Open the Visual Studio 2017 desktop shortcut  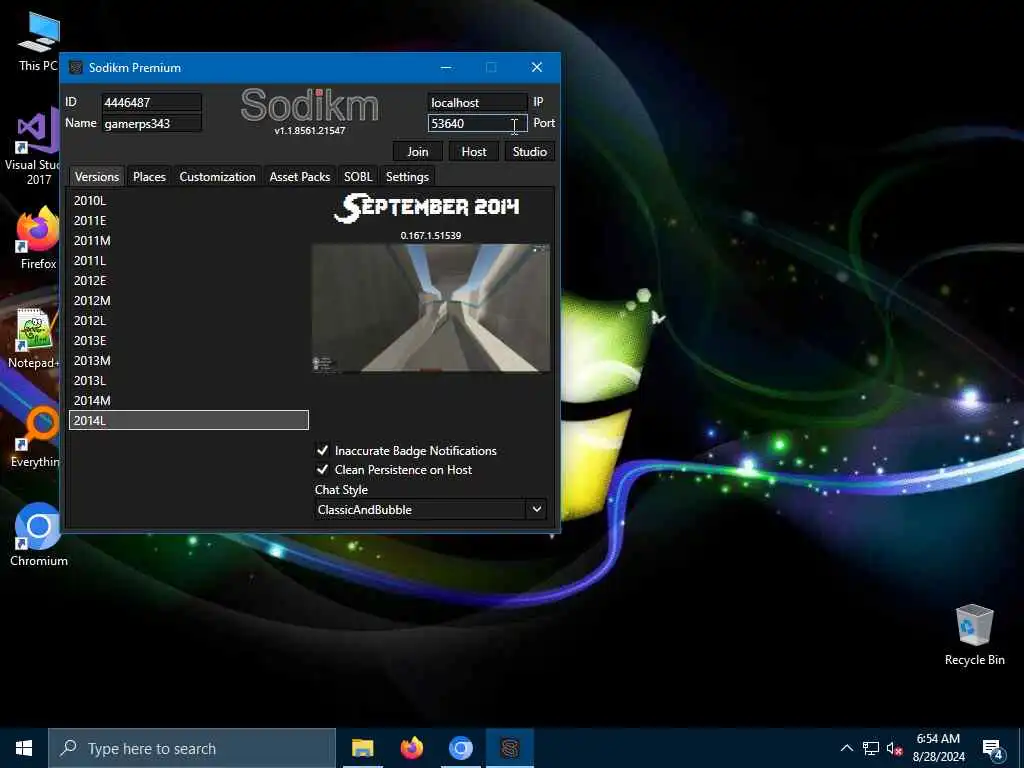[x=38, y=145]
